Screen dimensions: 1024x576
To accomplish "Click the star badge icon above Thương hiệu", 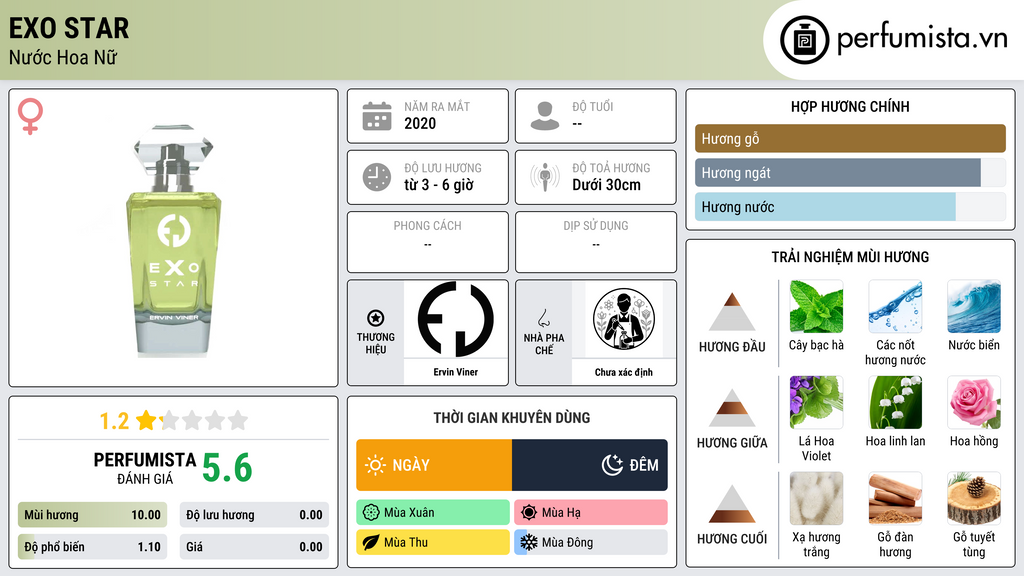I will point(376,318).
